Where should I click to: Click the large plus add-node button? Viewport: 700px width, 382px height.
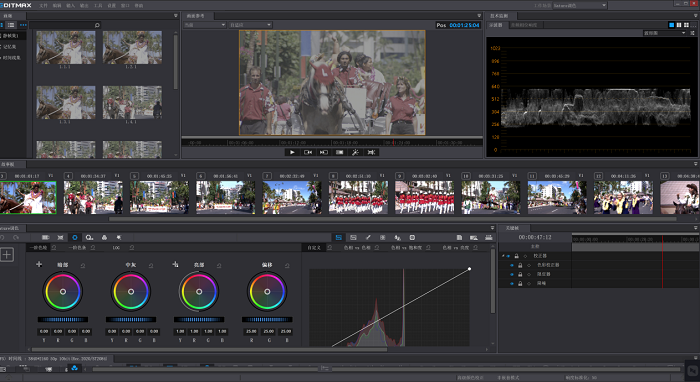pyautogui.click(x=7, y=255)
